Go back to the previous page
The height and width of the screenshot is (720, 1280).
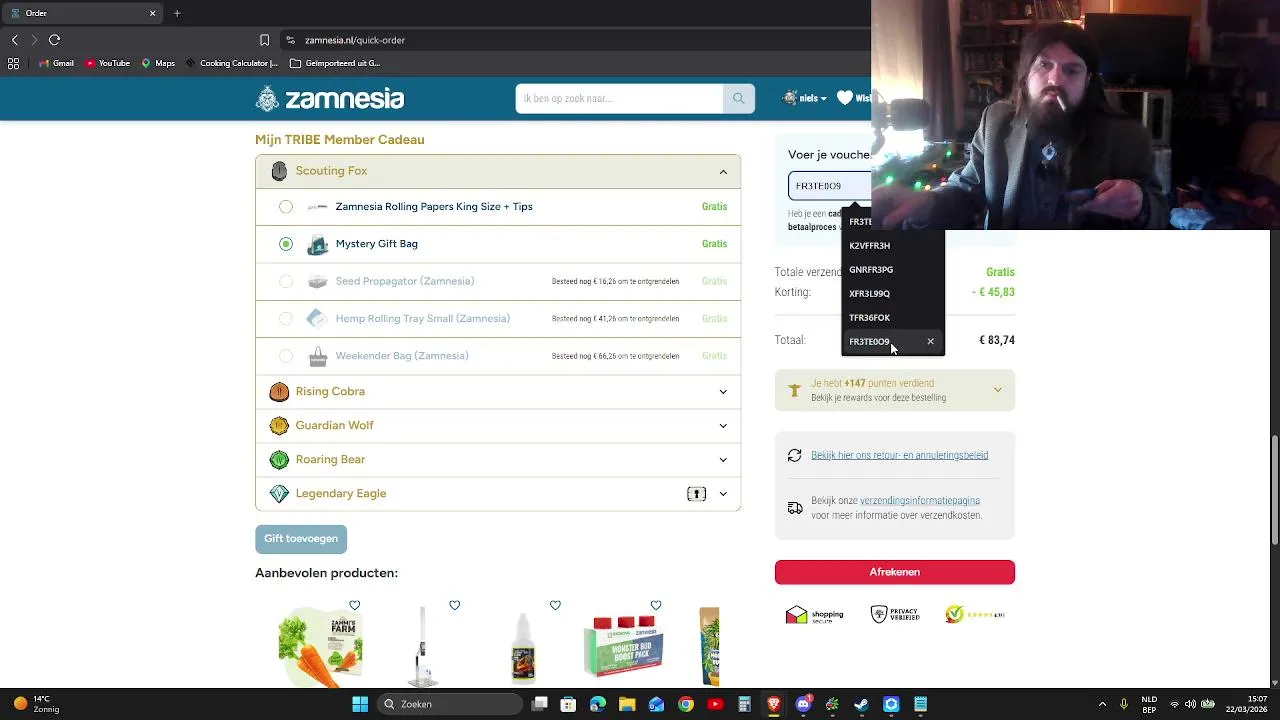coord(15,40)
